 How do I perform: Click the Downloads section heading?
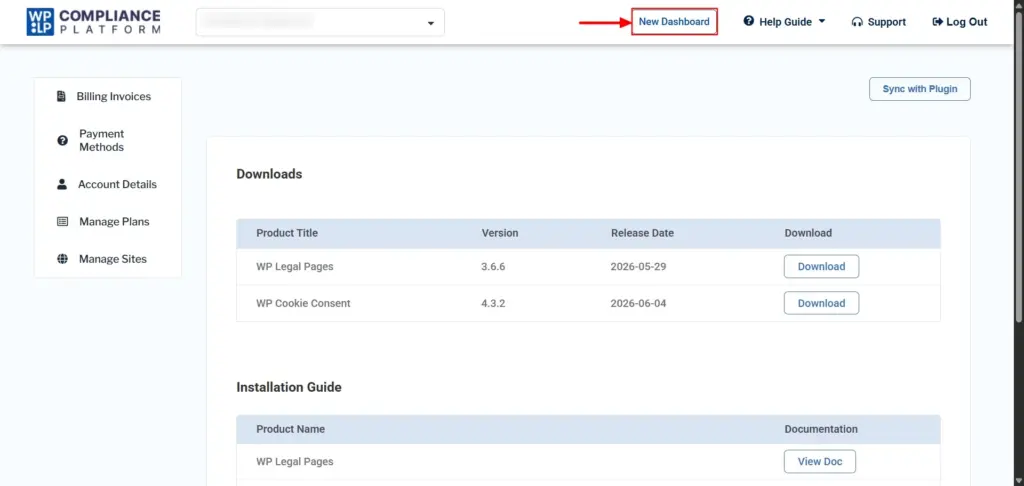(269, 174)
